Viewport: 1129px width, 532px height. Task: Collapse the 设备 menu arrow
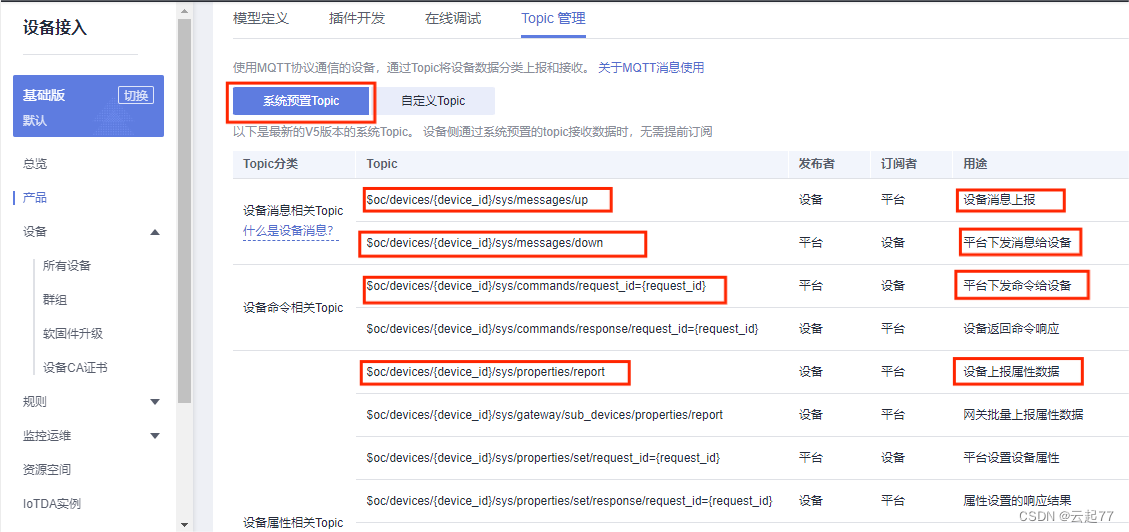pos(155,232)
